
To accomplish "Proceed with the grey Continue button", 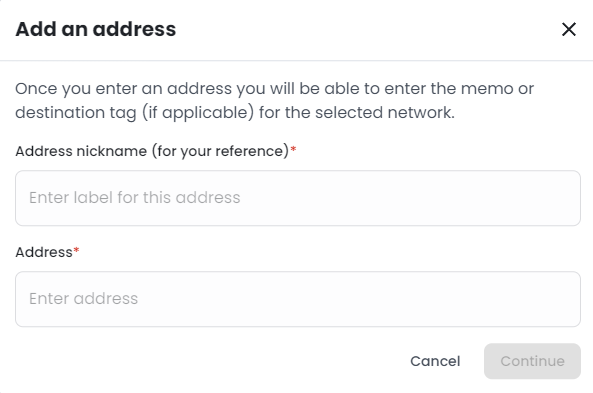I will pos(532,361).
